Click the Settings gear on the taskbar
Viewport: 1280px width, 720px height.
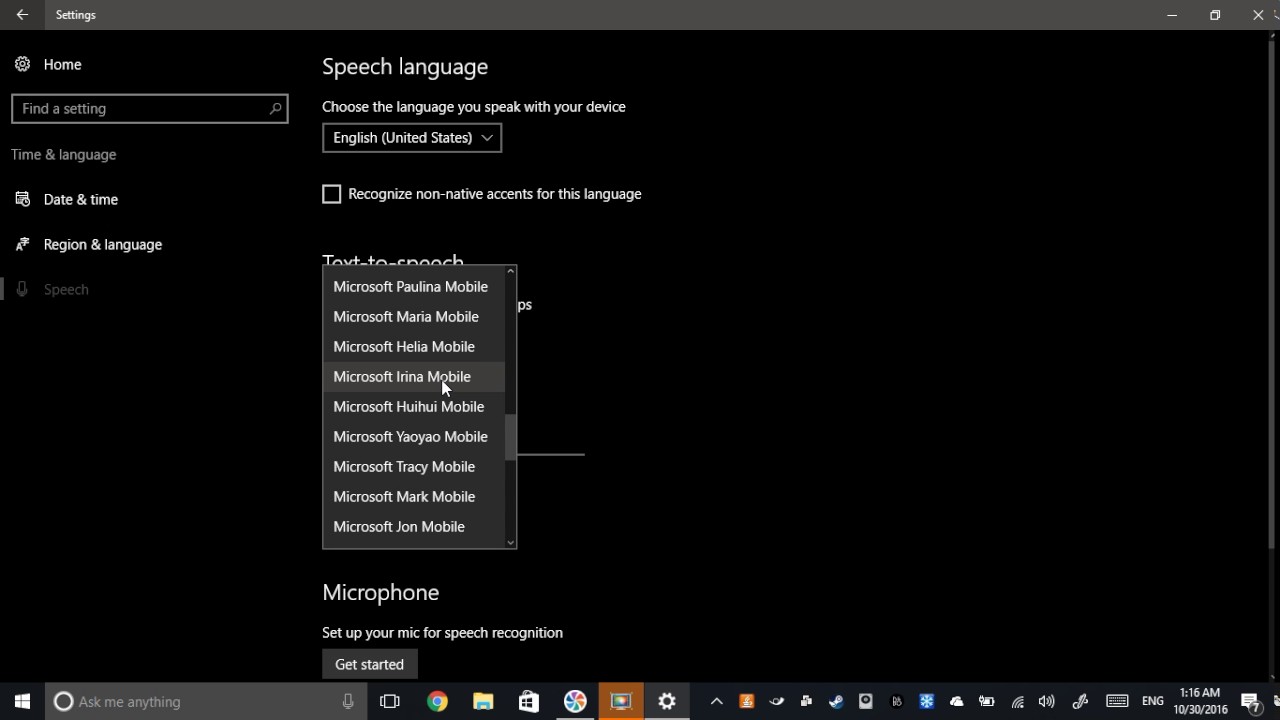667,702
